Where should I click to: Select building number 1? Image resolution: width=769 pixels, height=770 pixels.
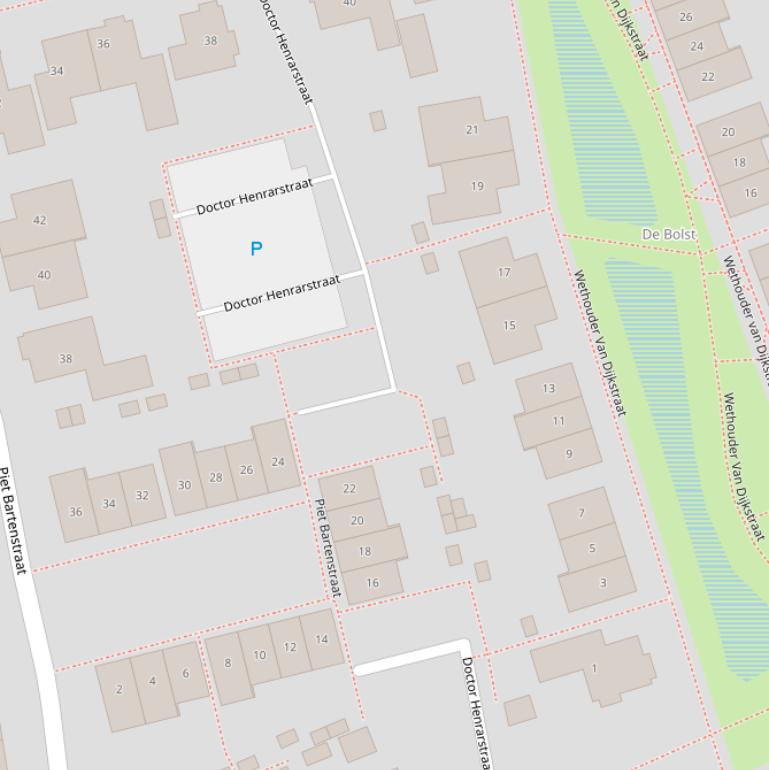click(594, 668)
